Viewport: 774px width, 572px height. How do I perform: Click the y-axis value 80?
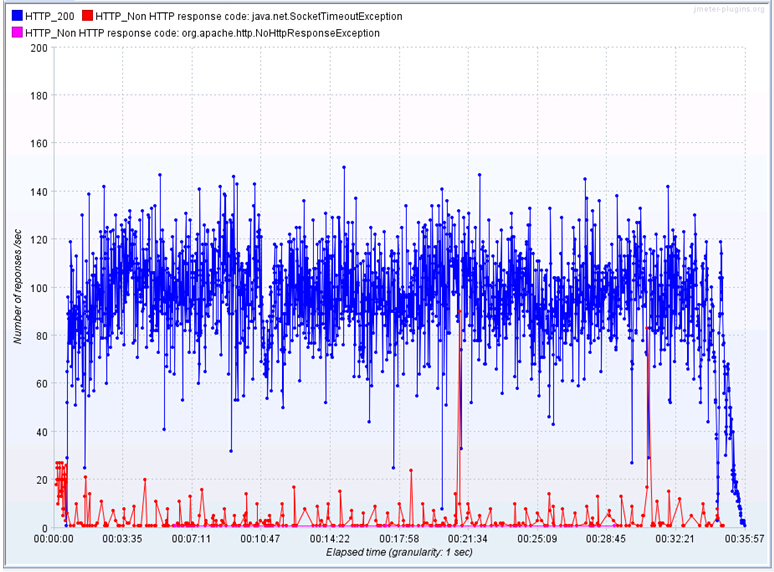click(x=42, y=336)
